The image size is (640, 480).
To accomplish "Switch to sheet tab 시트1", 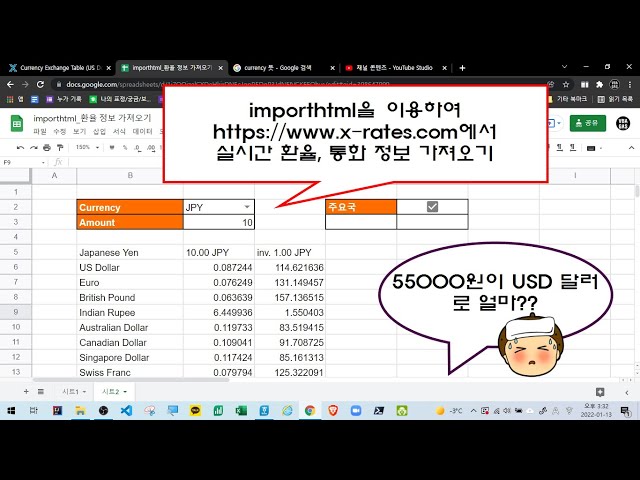I will 70,391.
